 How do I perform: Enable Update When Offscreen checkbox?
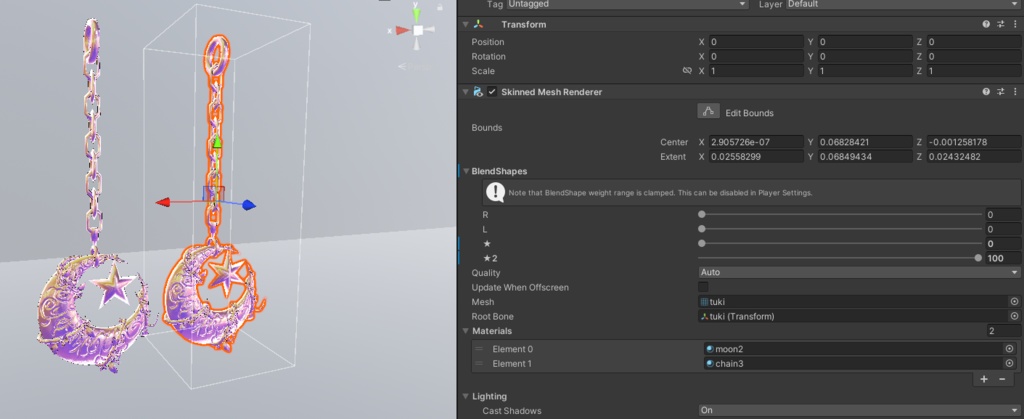(x=703, y=287)
